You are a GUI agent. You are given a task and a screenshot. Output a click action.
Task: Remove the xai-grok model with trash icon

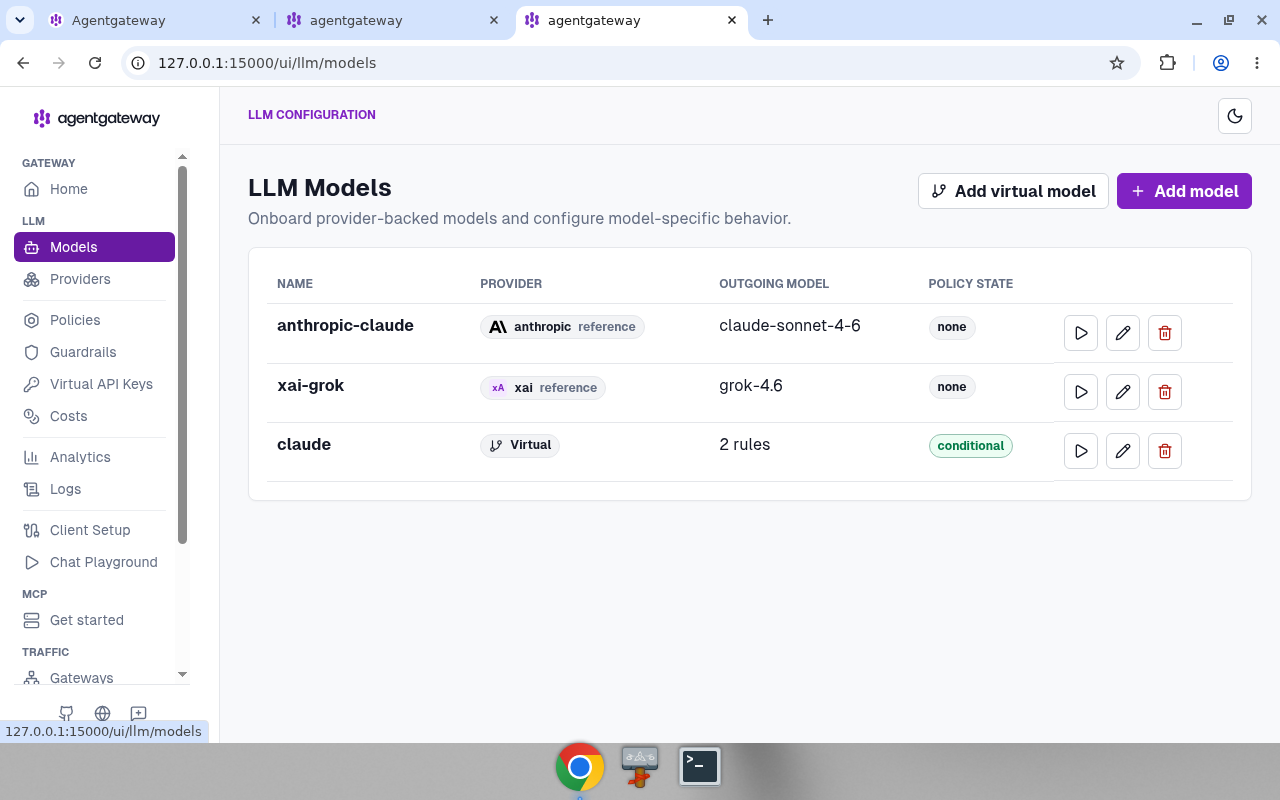1165,392
